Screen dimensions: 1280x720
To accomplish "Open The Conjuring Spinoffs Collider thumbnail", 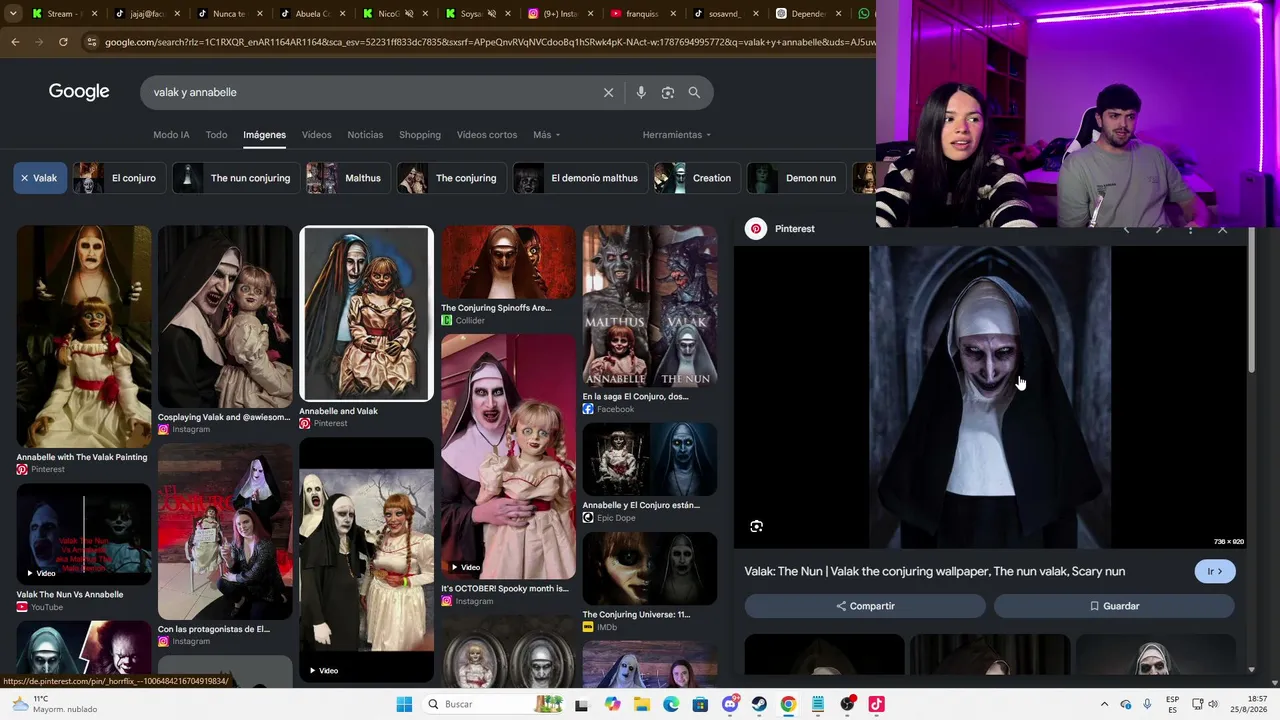I will [x=509, y=262].
